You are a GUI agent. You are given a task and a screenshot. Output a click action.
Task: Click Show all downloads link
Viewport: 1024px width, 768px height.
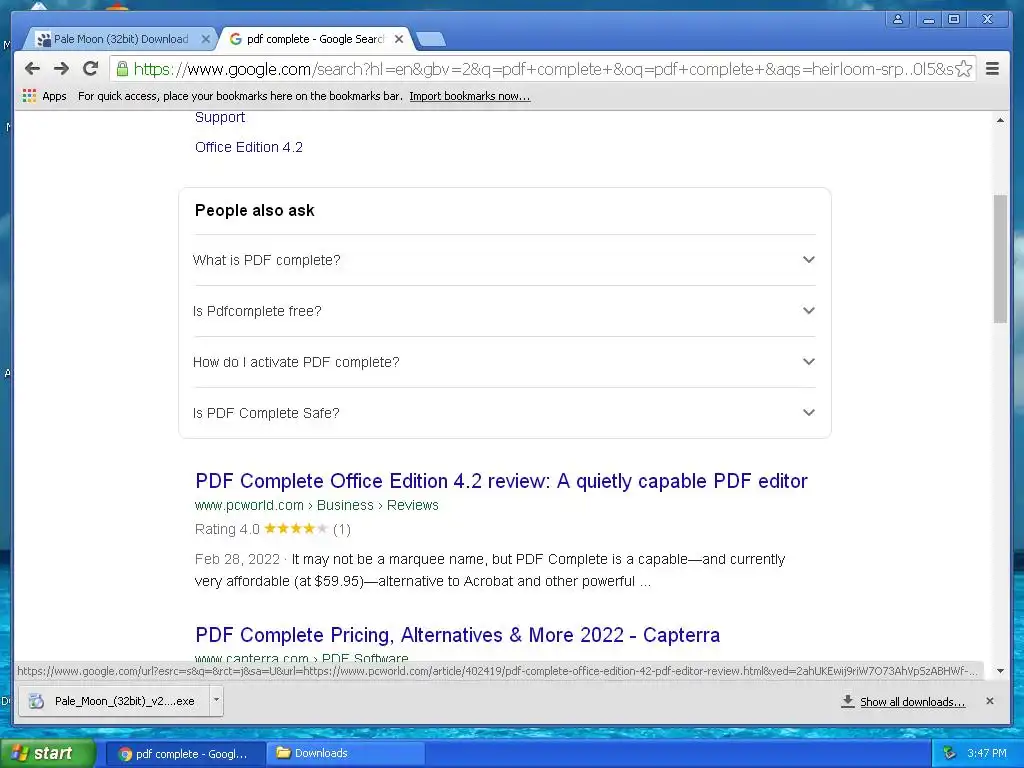coord(912,701)
